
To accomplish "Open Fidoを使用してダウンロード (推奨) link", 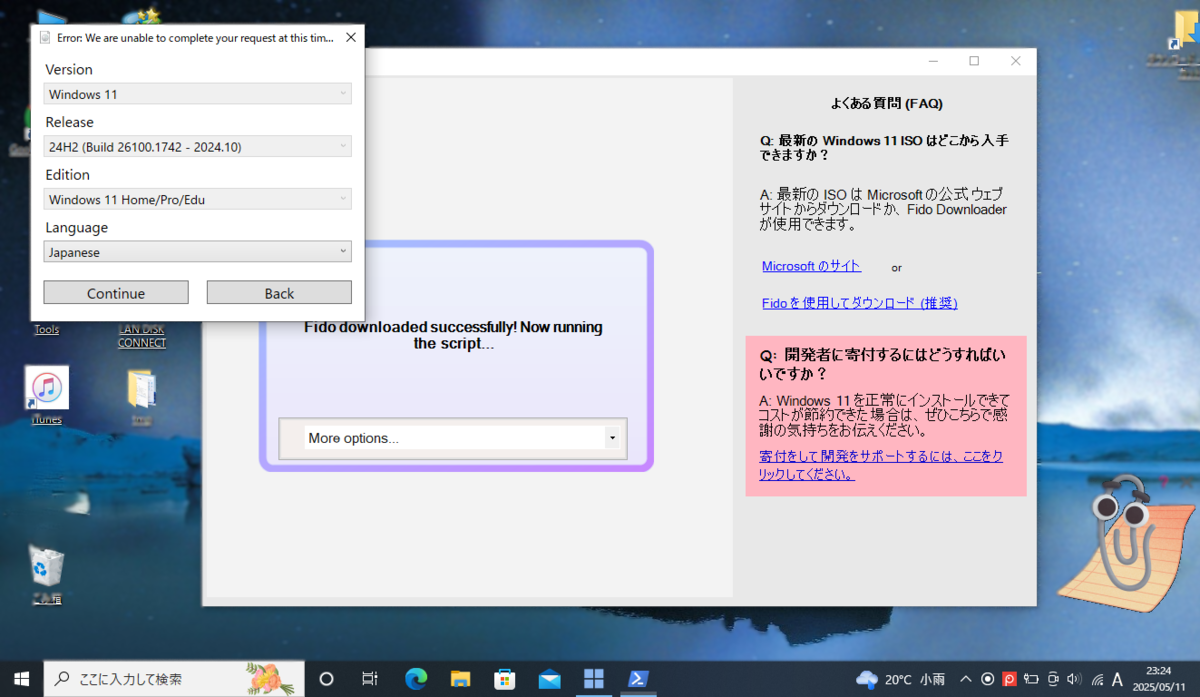I will [860, 303].
